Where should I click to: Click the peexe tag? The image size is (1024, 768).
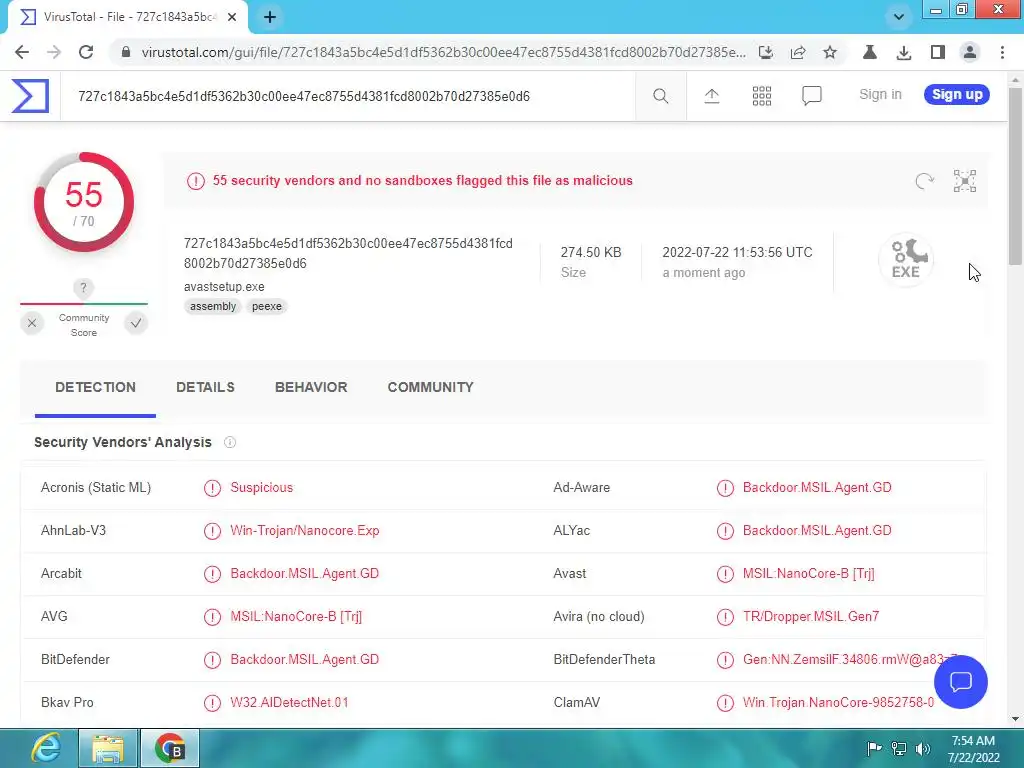tap(266, 306)
